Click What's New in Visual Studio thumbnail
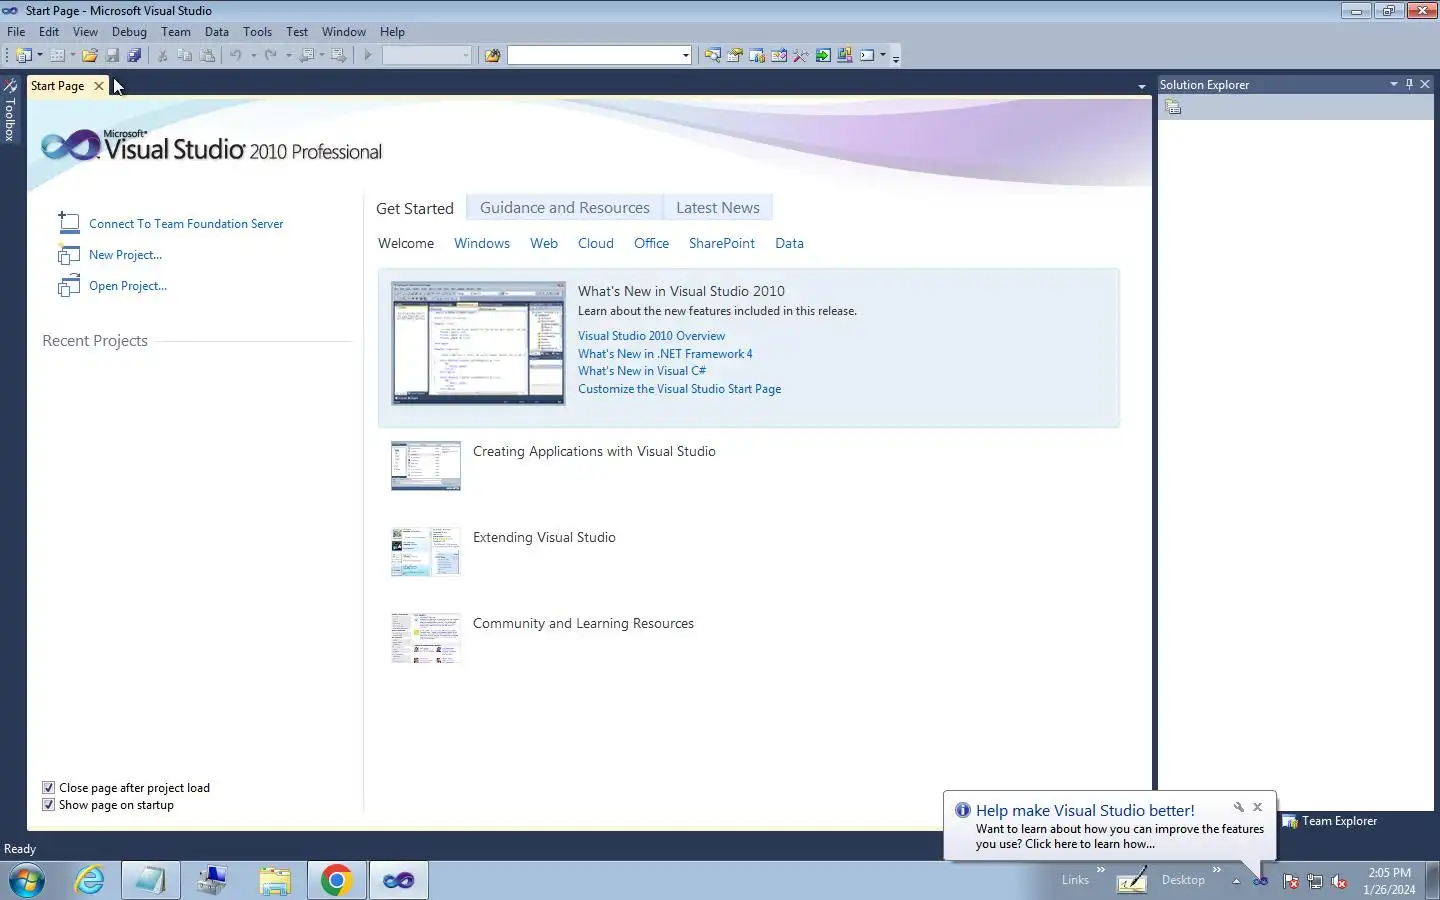1440x900 pixels. 478,343
